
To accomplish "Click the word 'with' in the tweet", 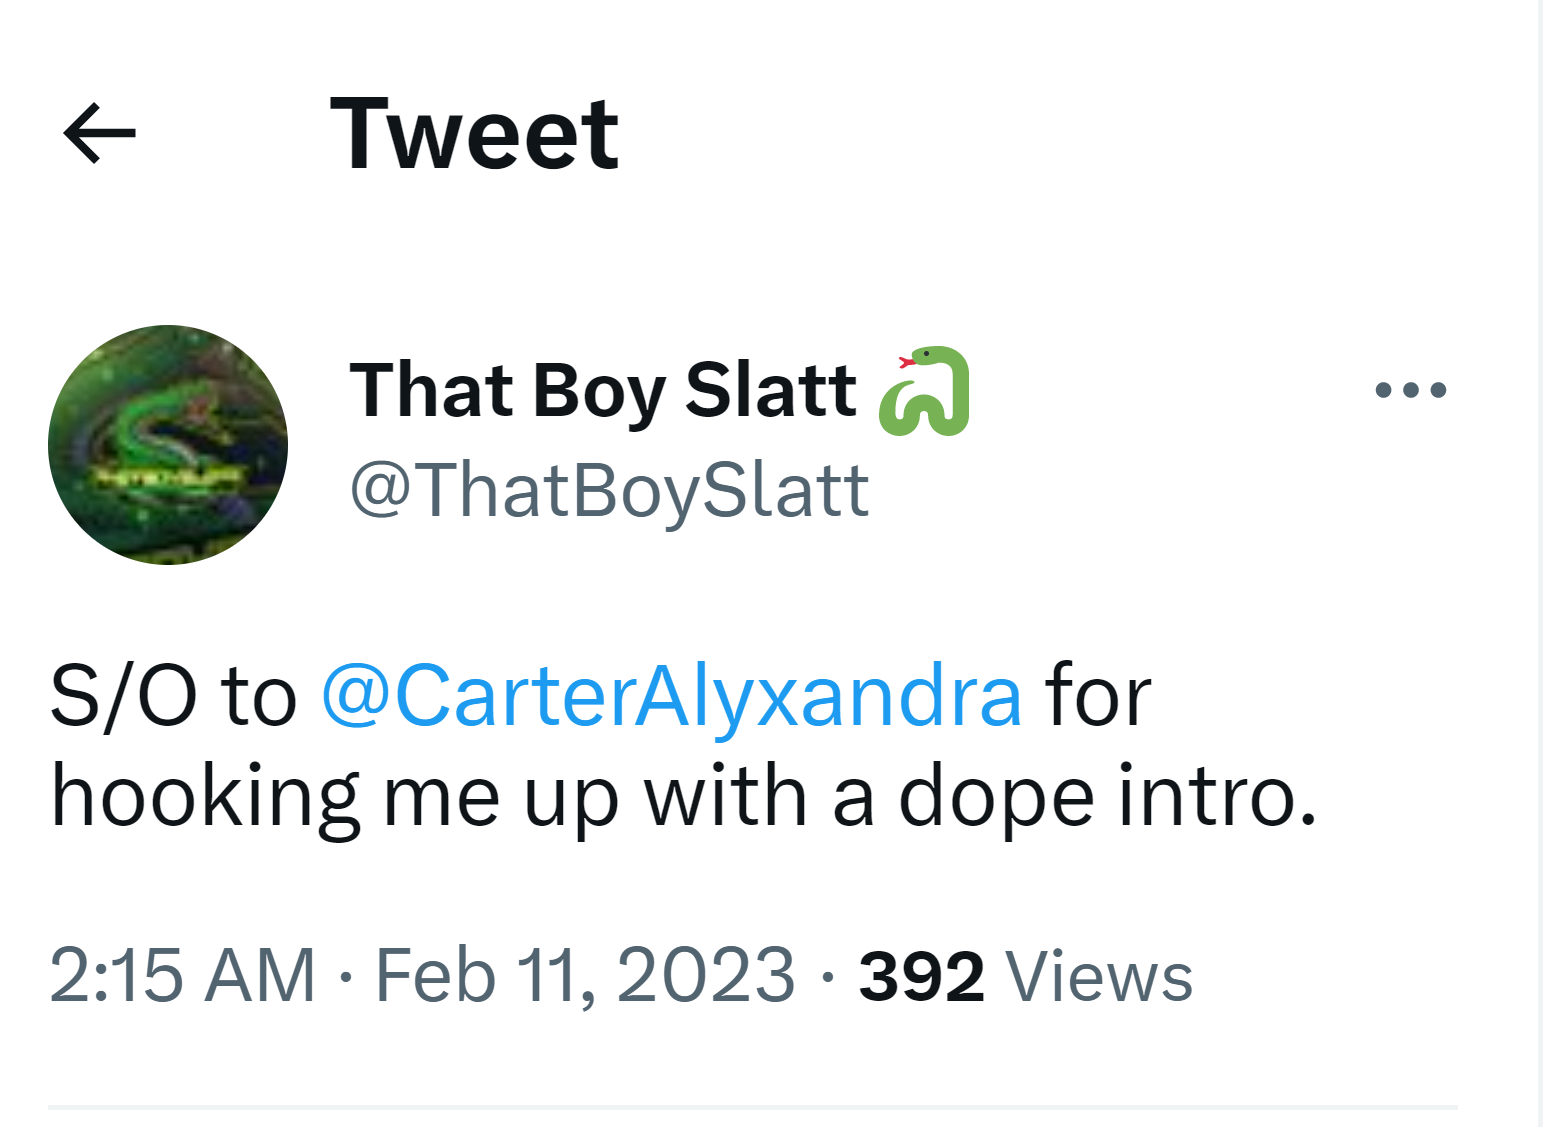I will [726, 798].
